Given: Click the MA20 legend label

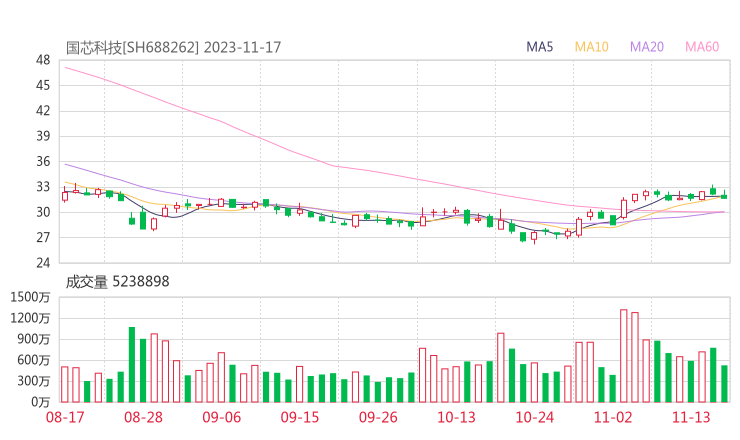Looking at the screenshot, I should pos(647,47).
